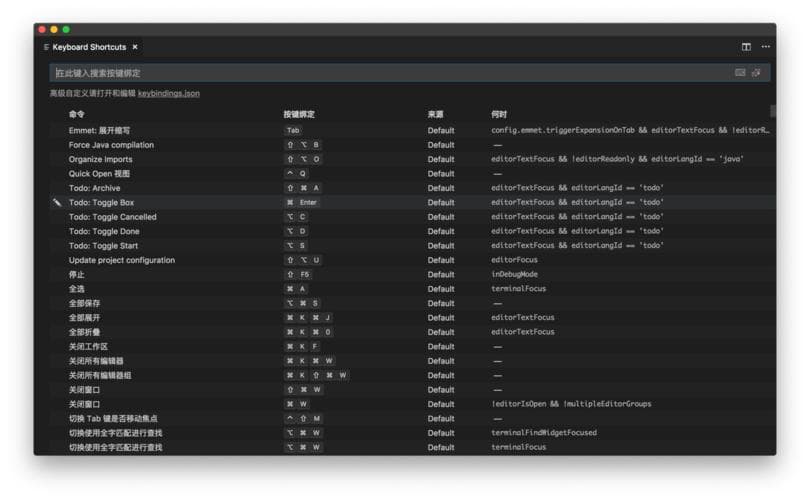Viewport: 810px width, 500px height.
Task: Click sort by precedence icon in search box
Action: pyautogui.click(x=756, y=73)
